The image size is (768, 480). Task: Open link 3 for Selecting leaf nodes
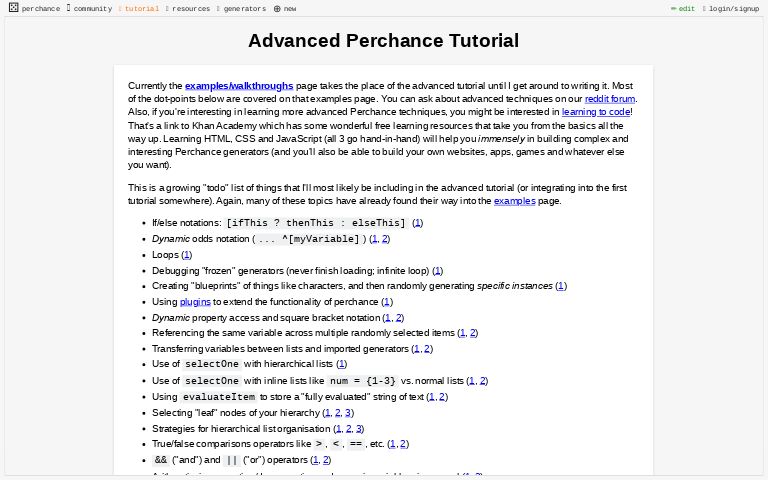click(x=348, y=413)
